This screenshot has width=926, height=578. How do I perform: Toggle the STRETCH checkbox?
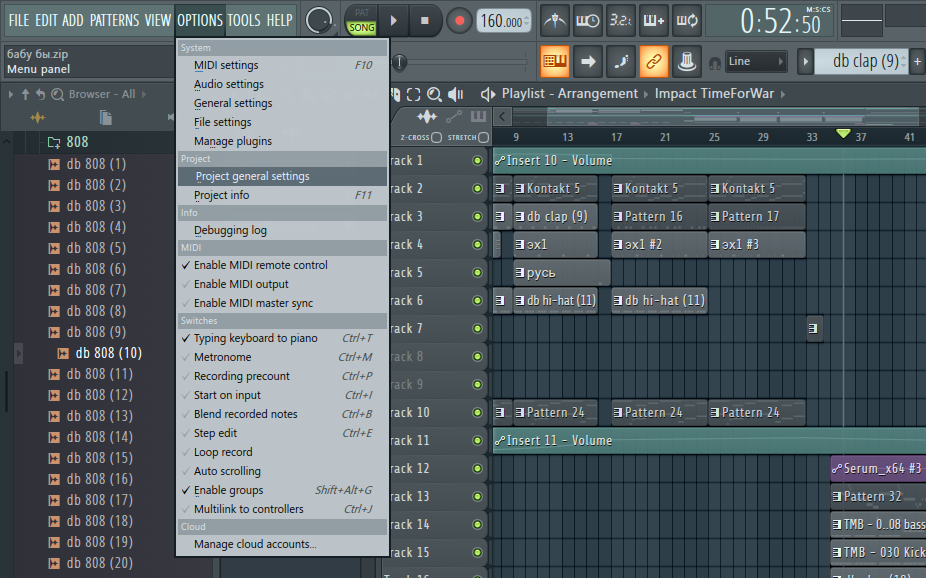point(484,138)
